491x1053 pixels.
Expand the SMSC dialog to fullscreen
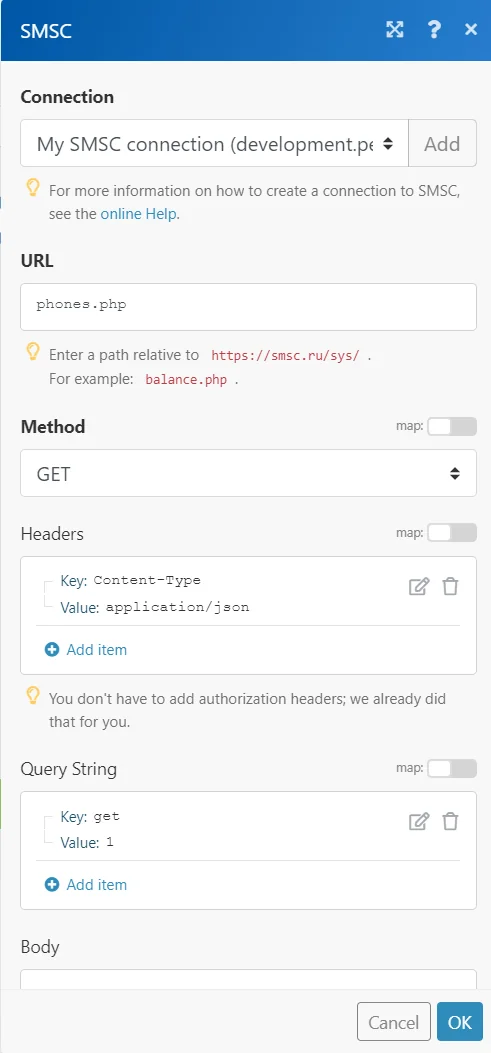pyautogui.click(x=394, y=30)
